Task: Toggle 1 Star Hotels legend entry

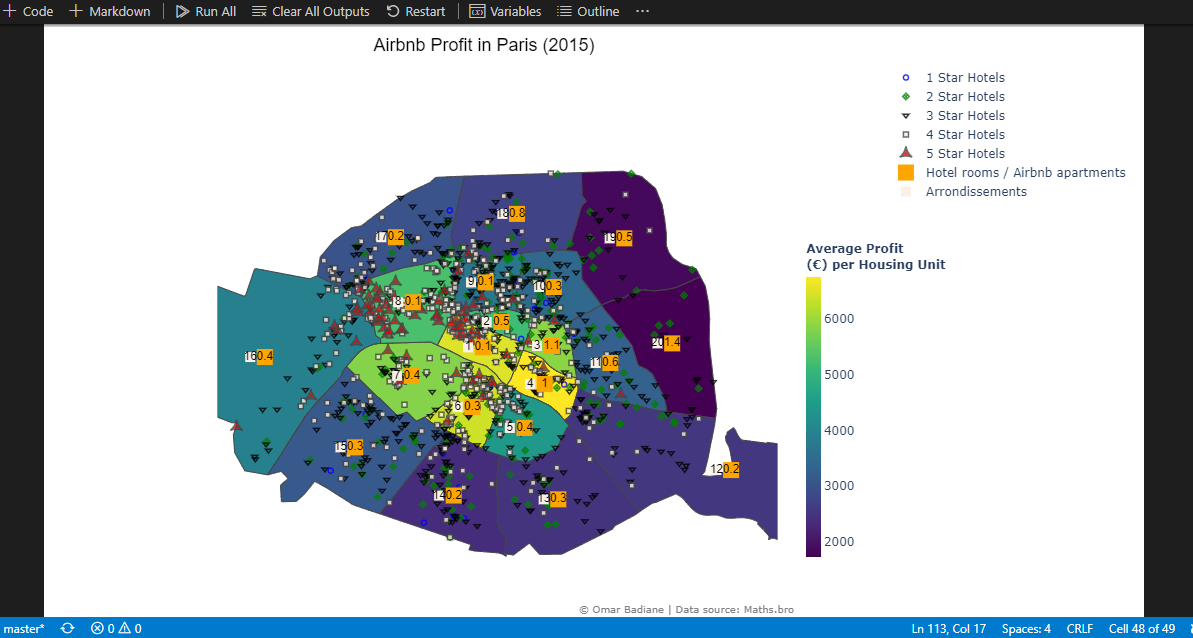Action: tap(953, 78)
